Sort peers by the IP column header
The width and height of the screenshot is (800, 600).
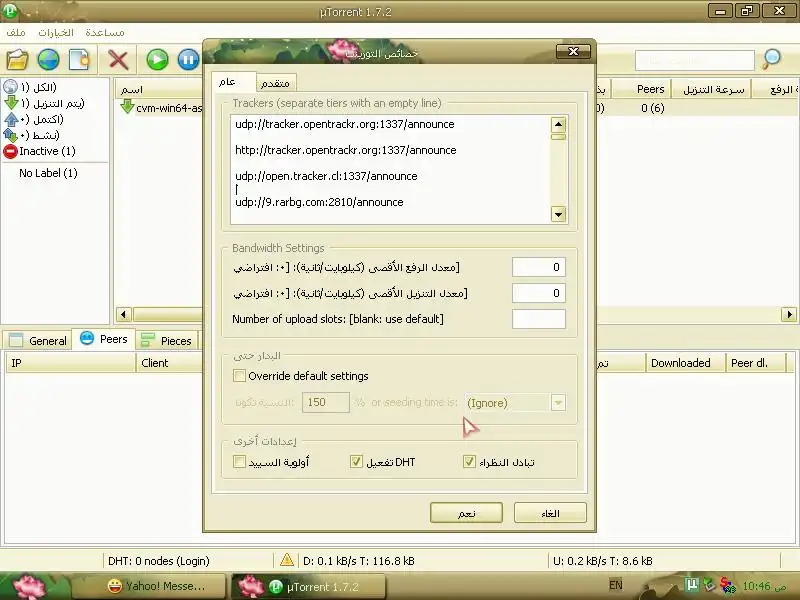coord(70,363)
